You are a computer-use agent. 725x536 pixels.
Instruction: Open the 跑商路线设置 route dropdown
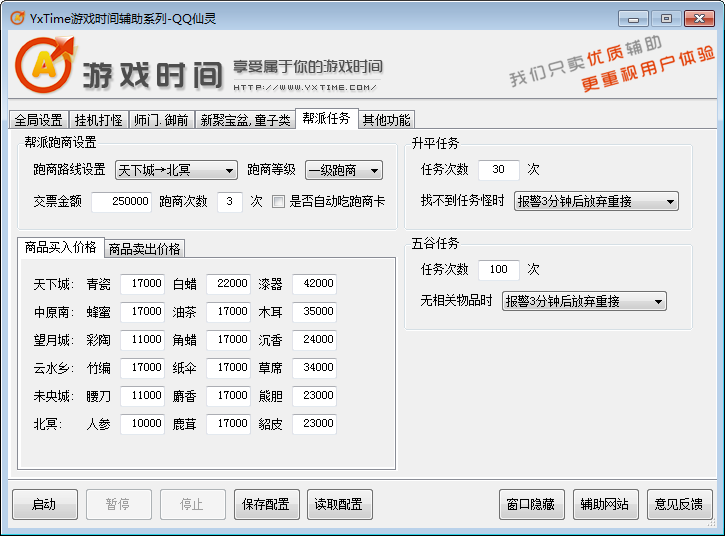coord(176,170)
